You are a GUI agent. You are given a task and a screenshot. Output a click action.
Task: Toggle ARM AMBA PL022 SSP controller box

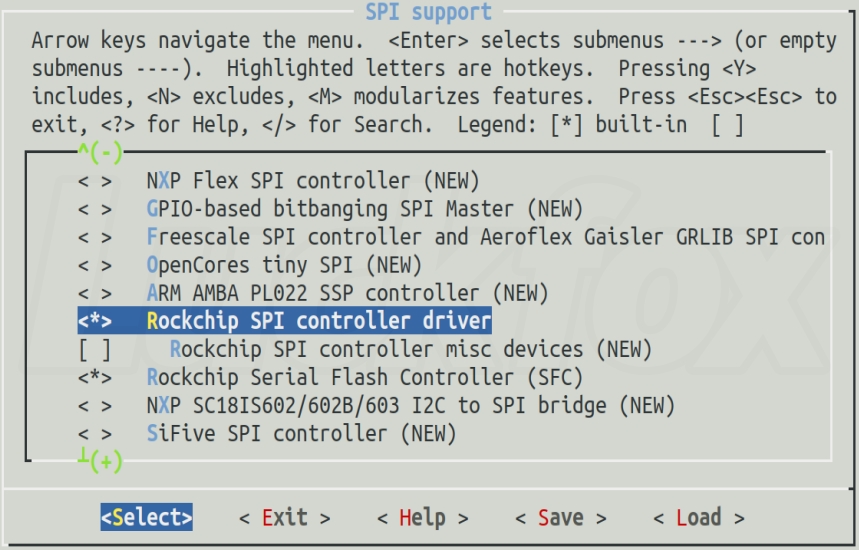[x=95, y=293]
